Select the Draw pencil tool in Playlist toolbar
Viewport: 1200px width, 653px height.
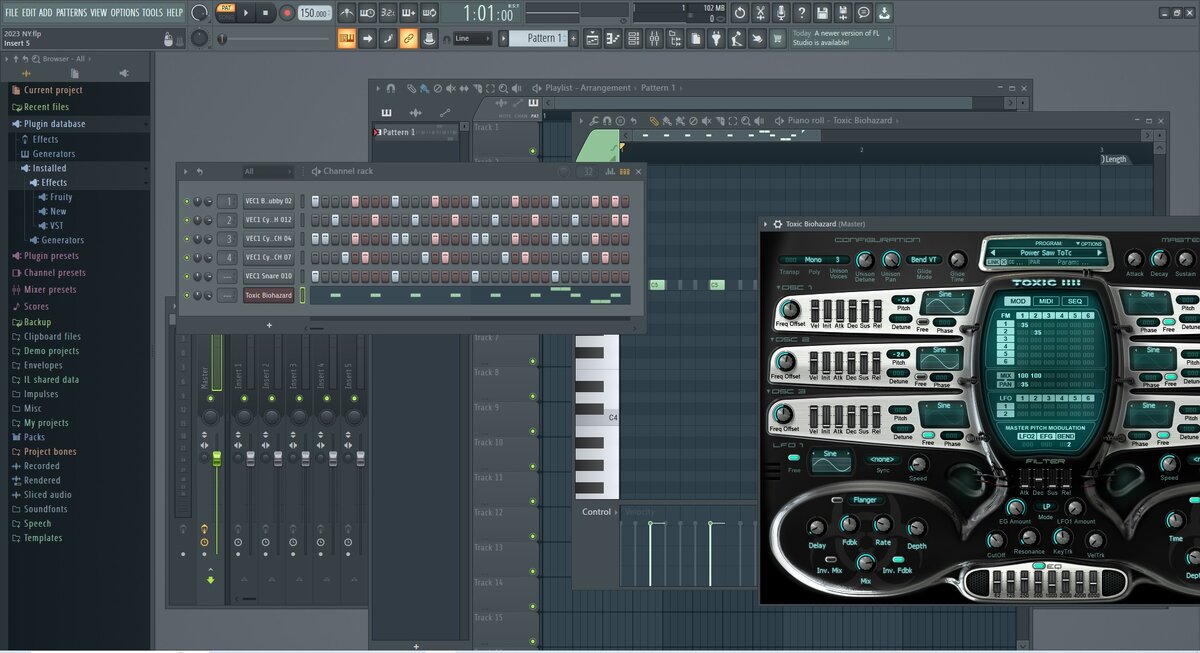(x=413, y=88)
